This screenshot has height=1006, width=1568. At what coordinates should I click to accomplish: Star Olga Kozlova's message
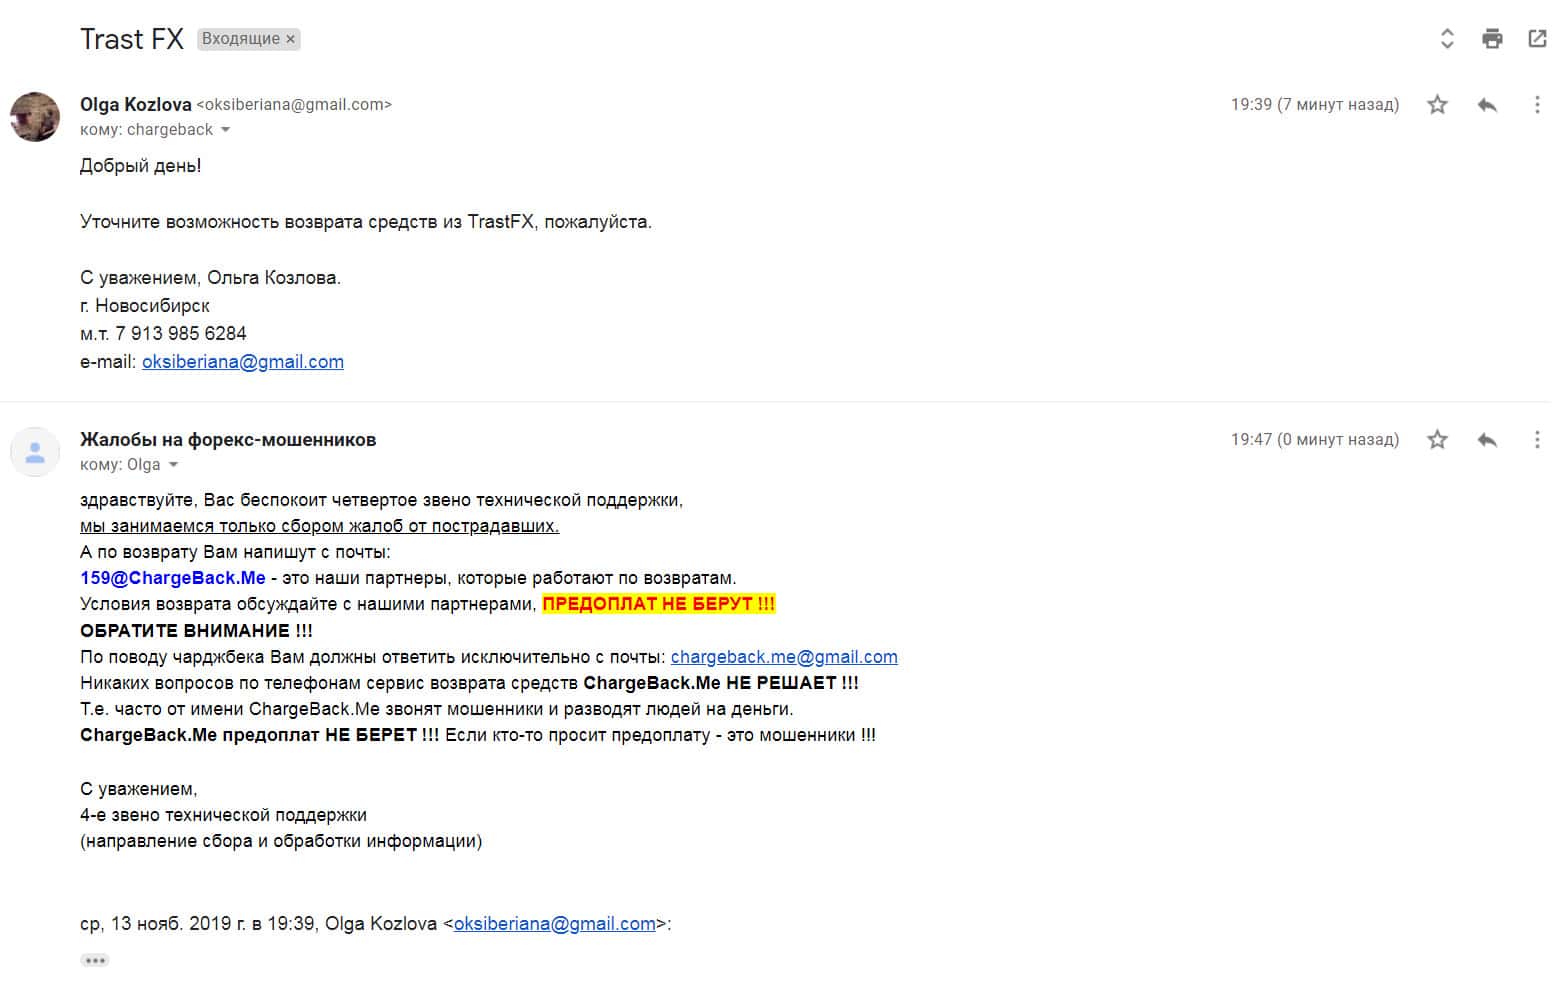pyautogui.click(x=1437, y=105)
